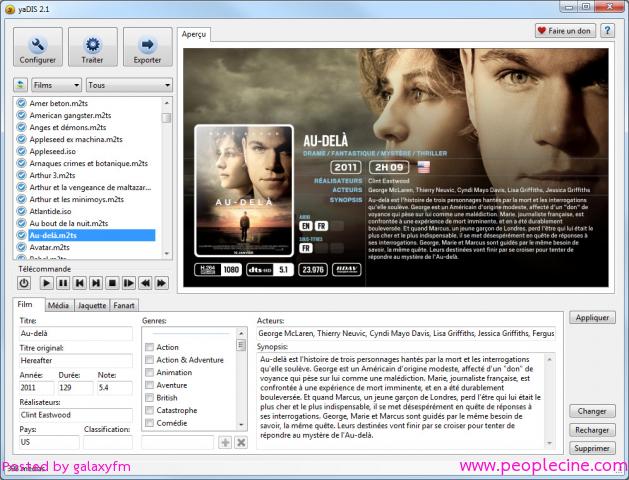Click the Acteurs field
The image size is (629, 480).
[x=406, y=334]
